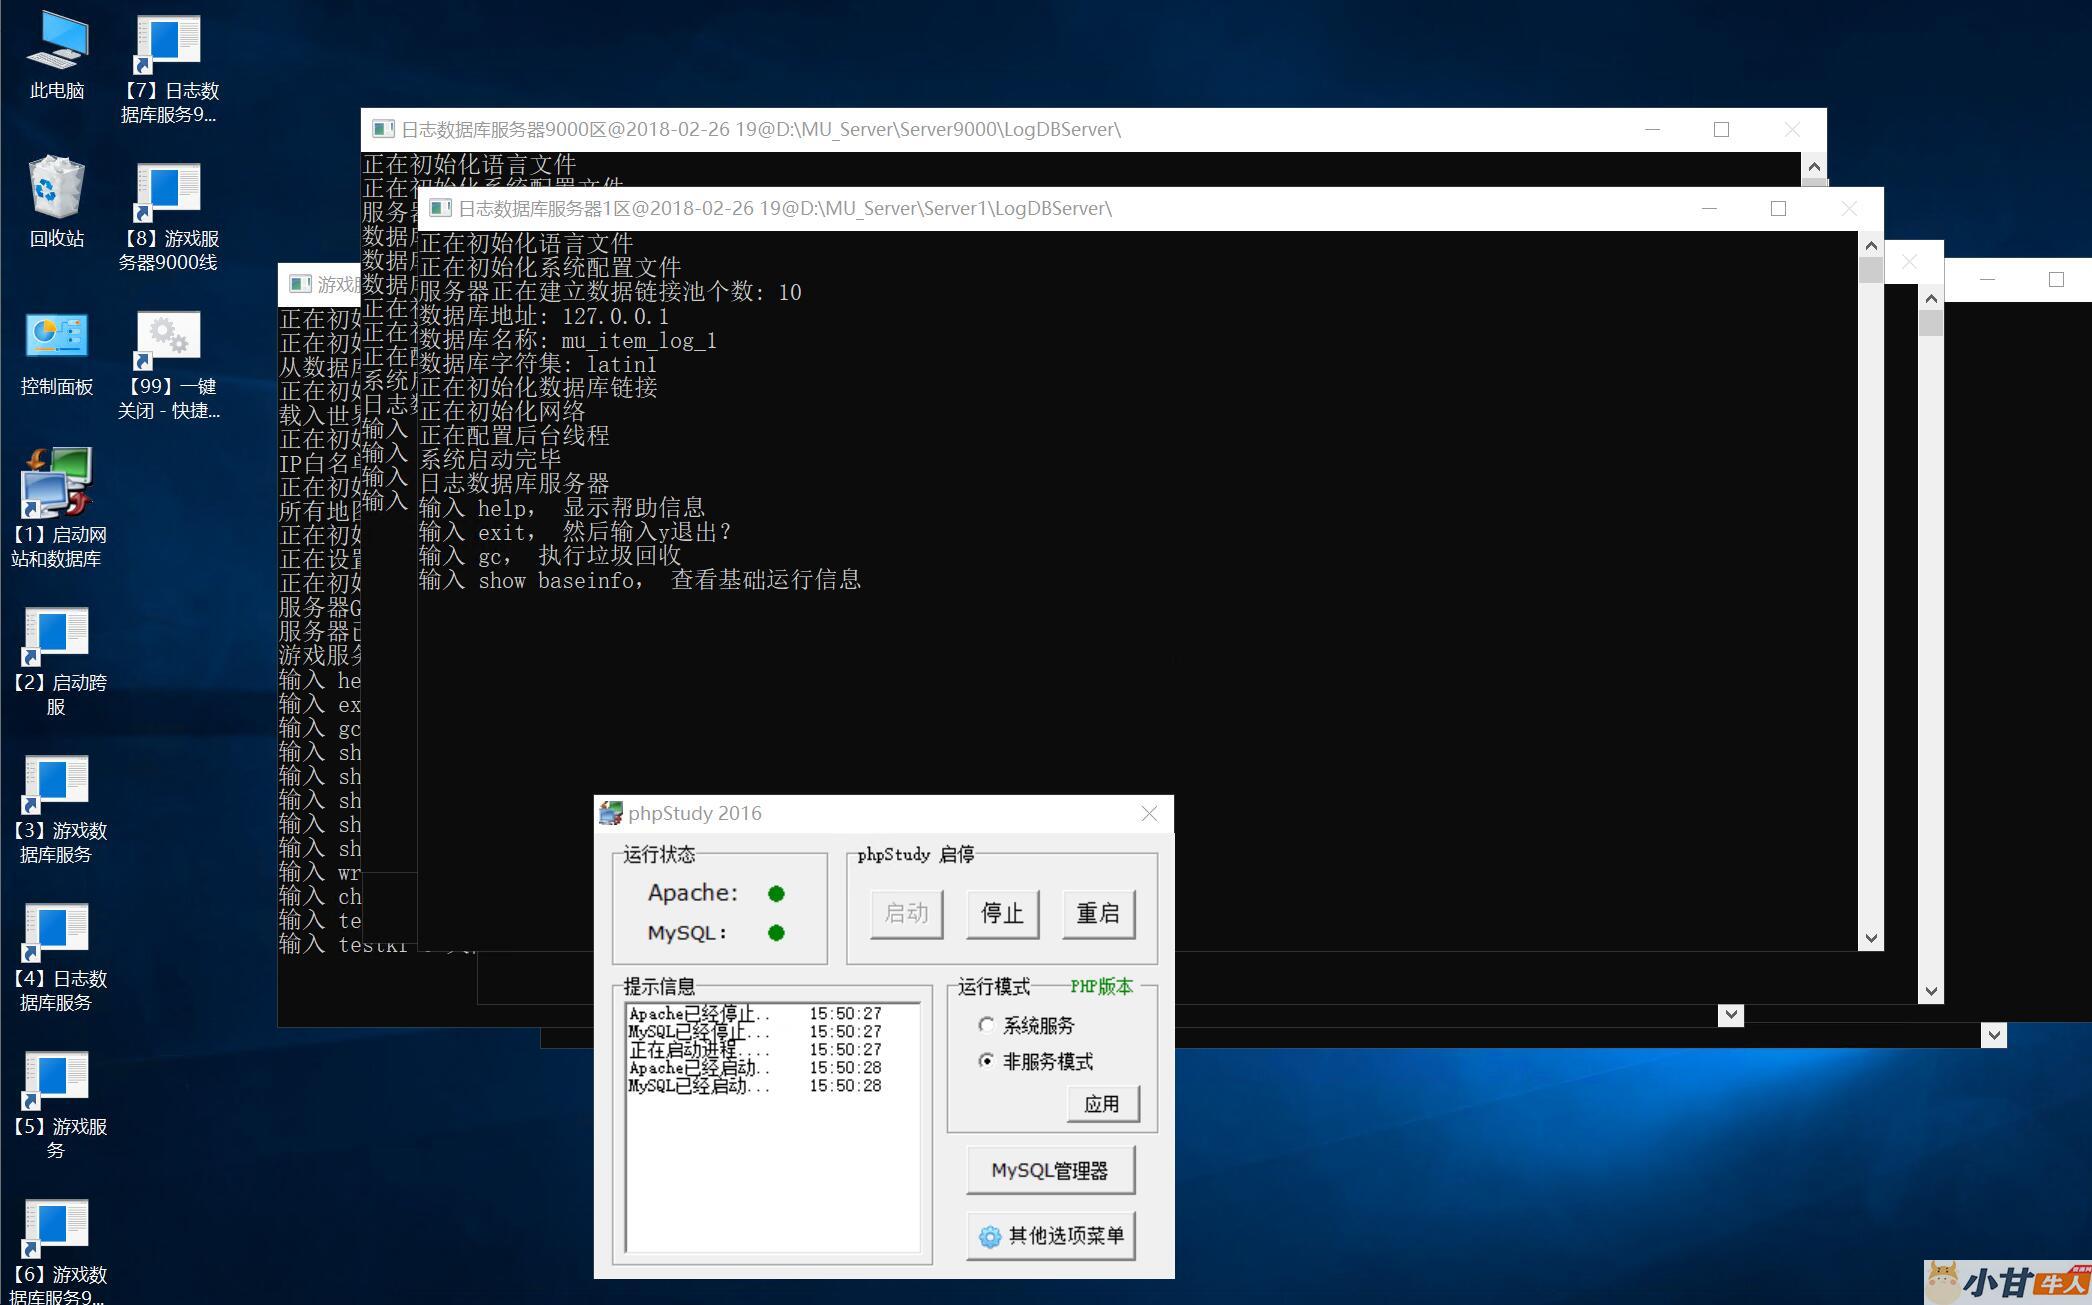
Task: Select the 非服务模式 radio option
Action: (x=987, y=1061)
